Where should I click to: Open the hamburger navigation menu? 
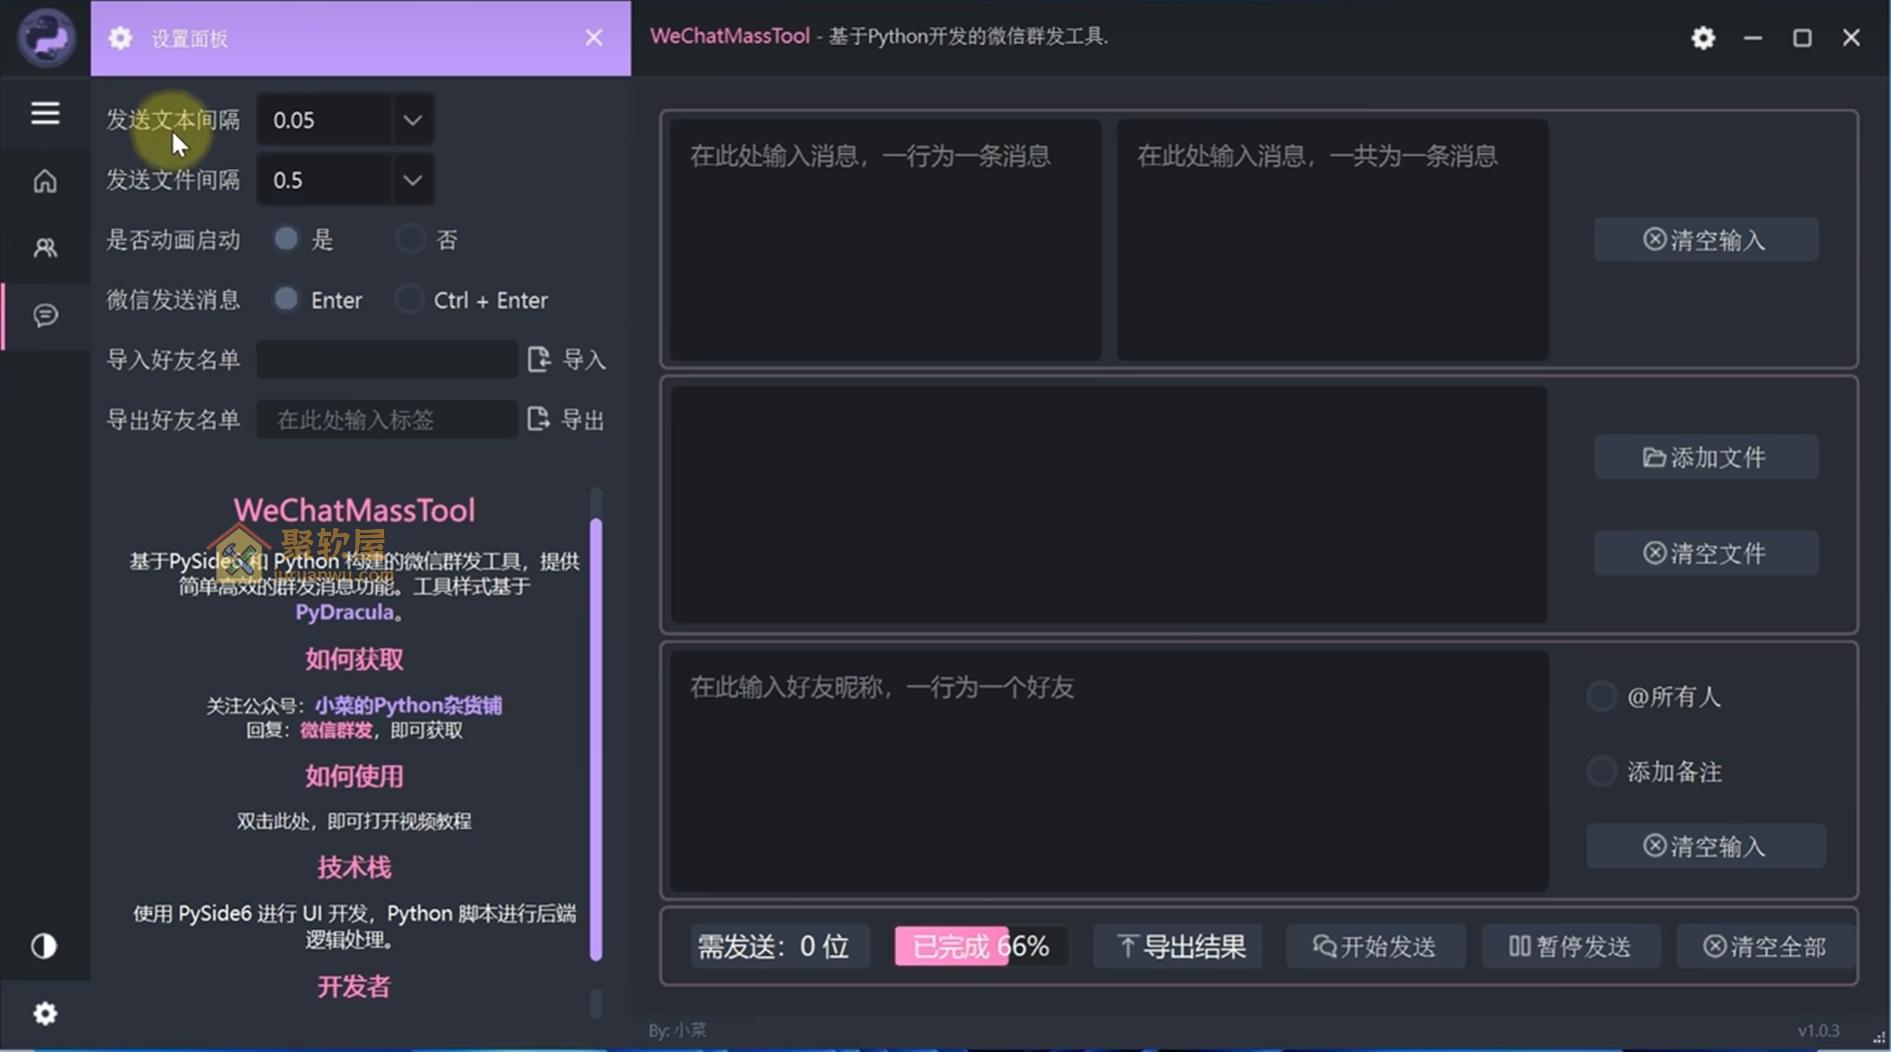pos(45,113)
